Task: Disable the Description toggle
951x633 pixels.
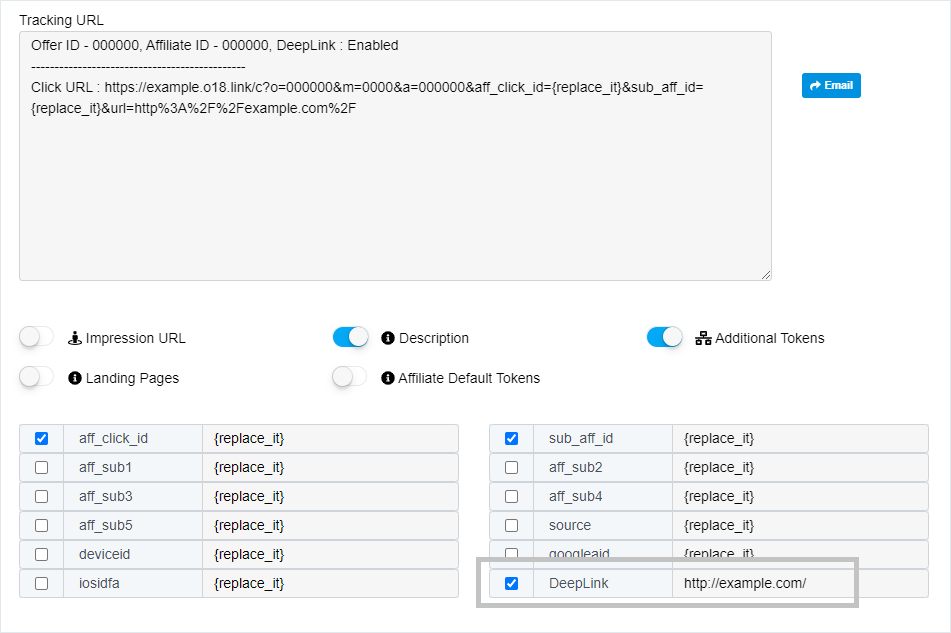Action: tap(350, 337)
